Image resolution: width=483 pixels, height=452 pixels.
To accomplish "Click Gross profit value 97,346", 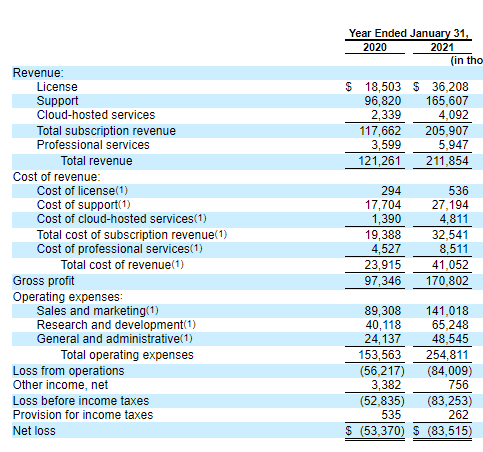I will click(383, 281).
